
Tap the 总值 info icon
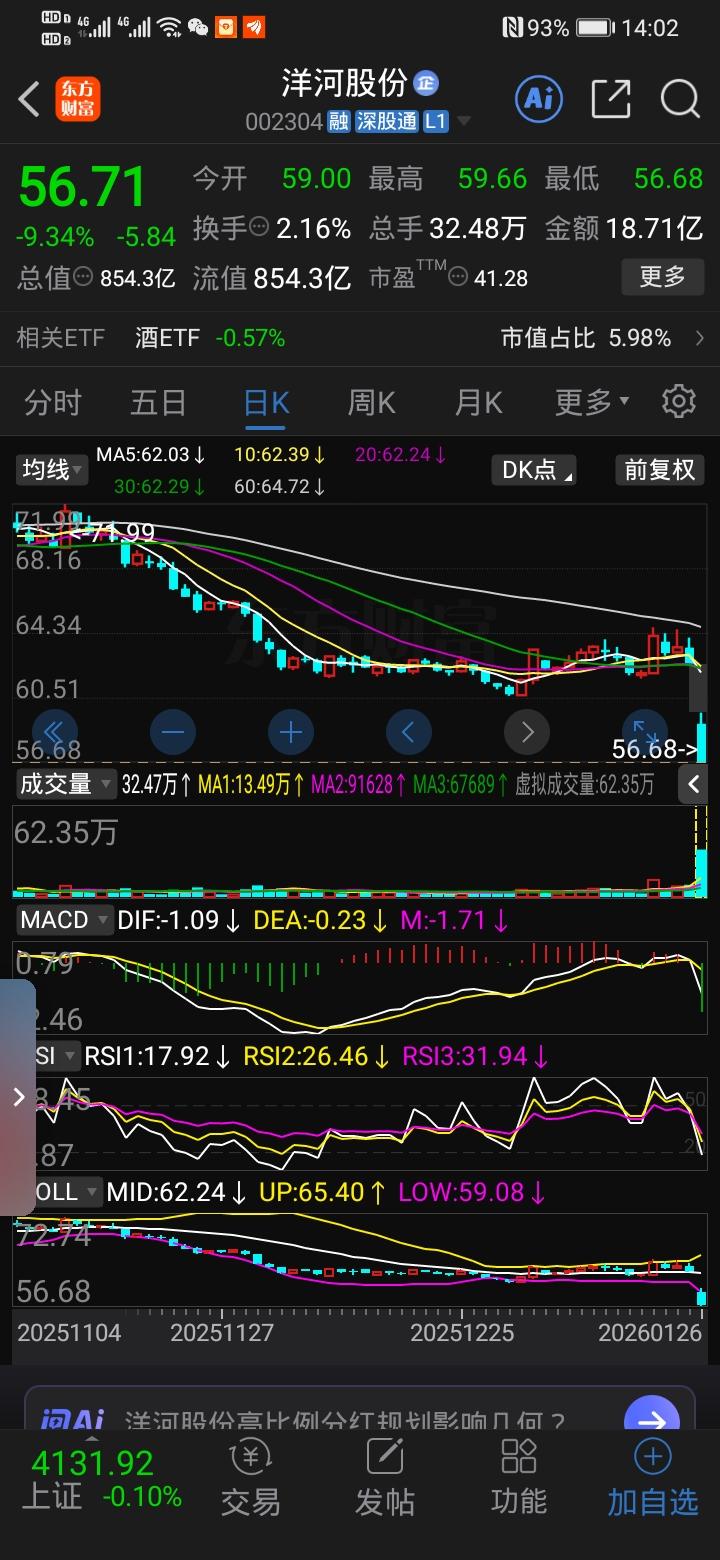point(84,278)
